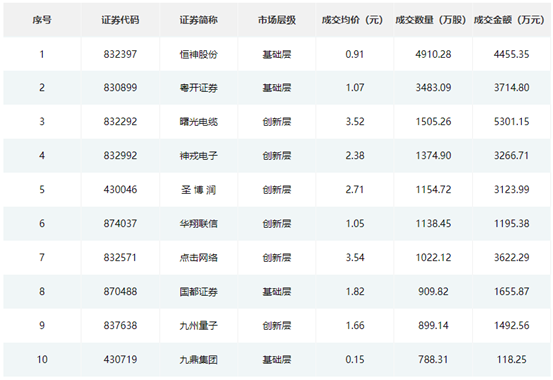Click amount value 3123.99
This screenshot has height=380, width=553.
point(512,190)
